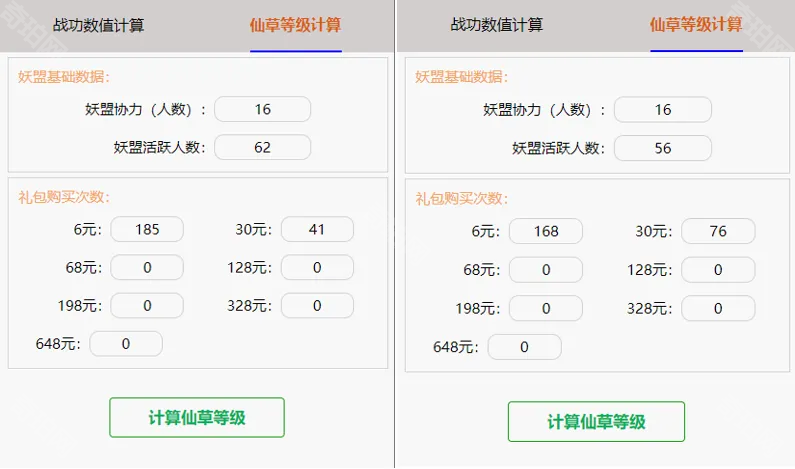Select 仙草等级计算 tab in right panel
The height and width of the screenshot is (469, 795).
pos(696,24)
